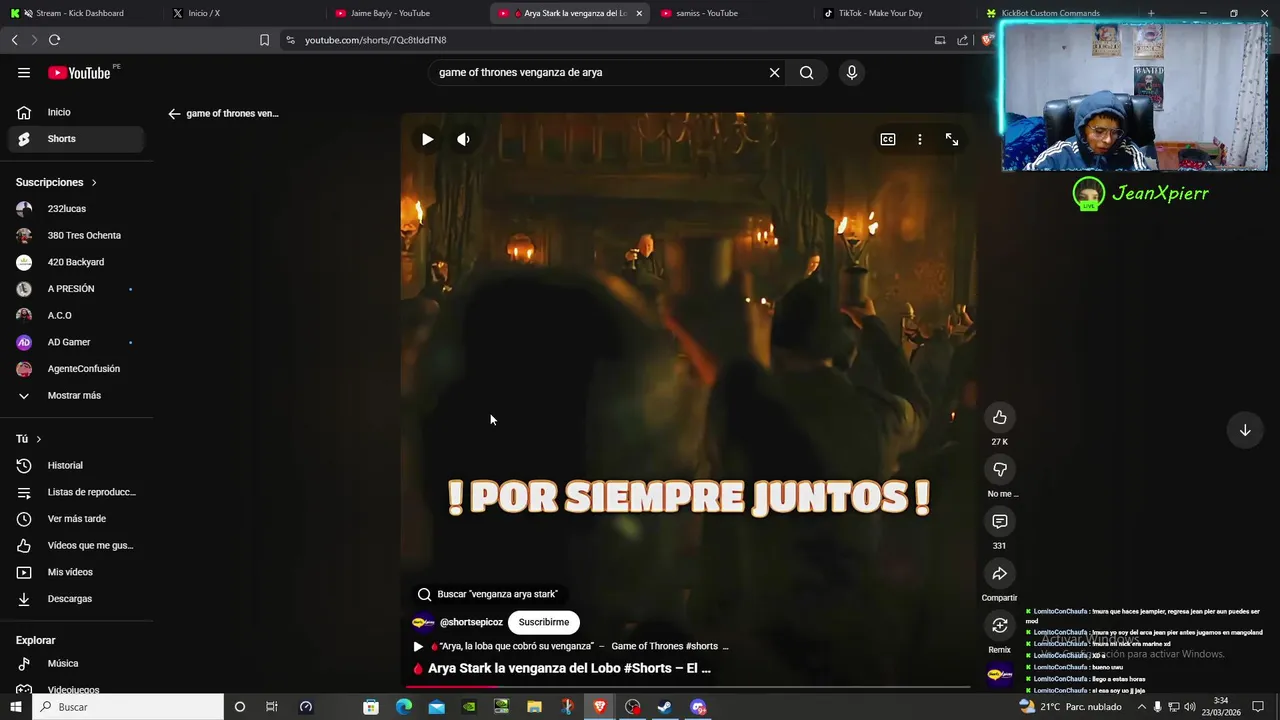
Task: Go to the YouTube logo home
Action: pos(79,73)
